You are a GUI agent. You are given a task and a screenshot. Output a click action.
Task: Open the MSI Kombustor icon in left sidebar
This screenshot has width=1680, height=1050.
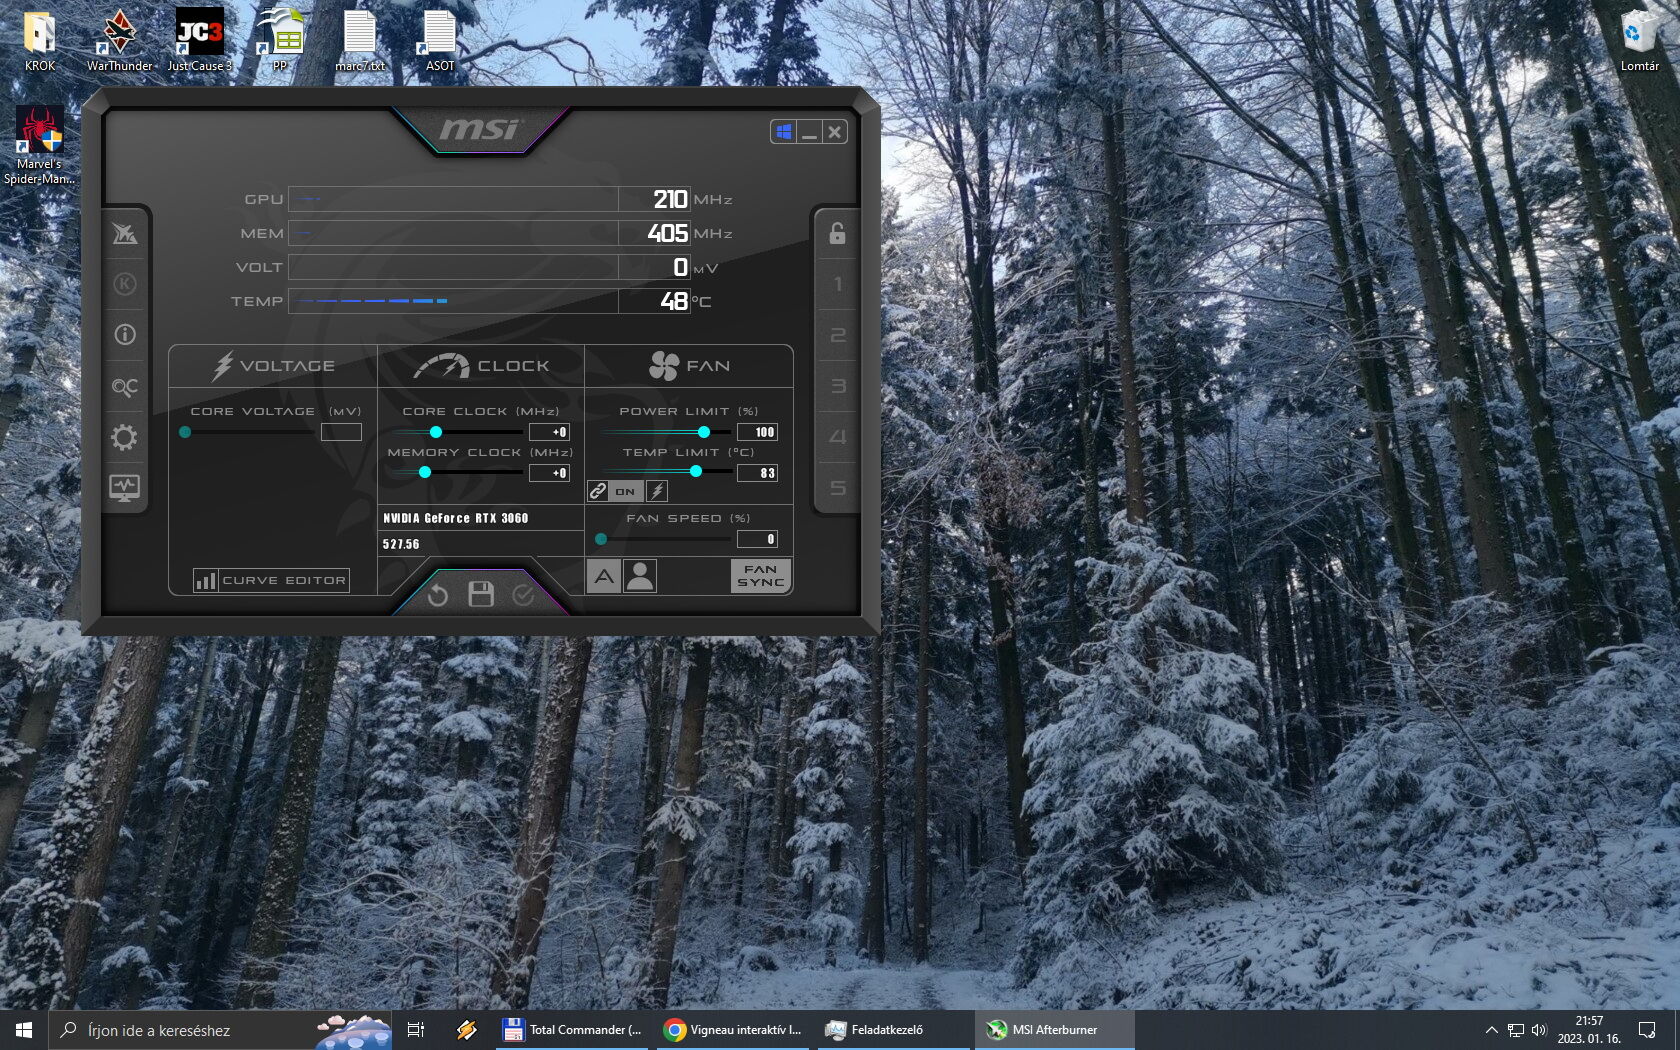tap(125, 284)
